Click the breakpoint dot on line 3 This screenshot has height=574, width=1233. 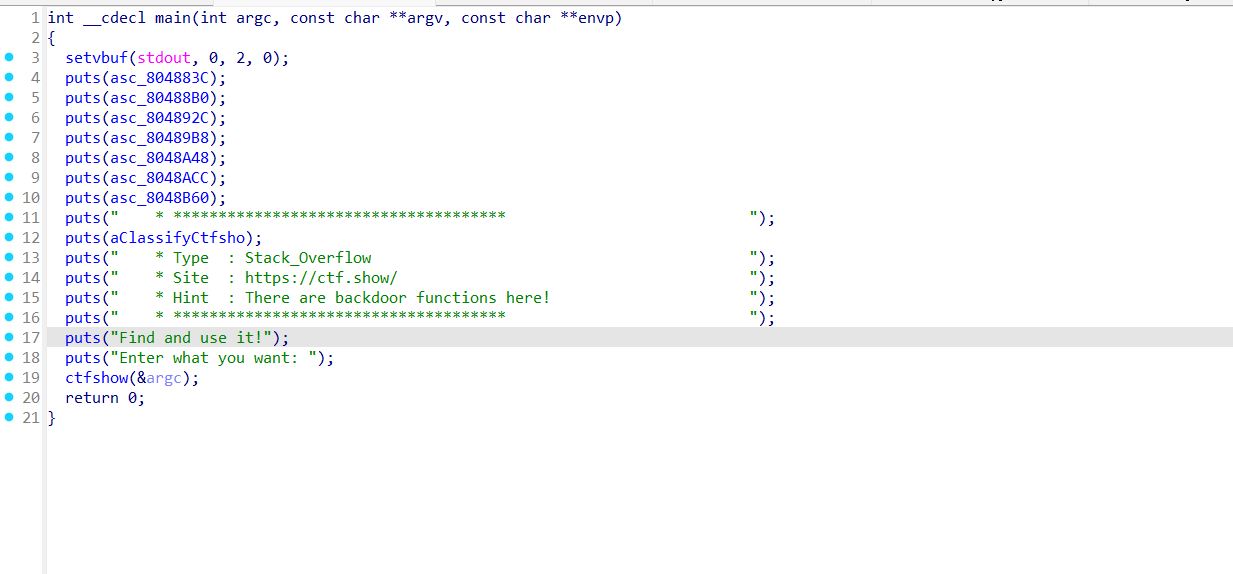coord(10,58)
